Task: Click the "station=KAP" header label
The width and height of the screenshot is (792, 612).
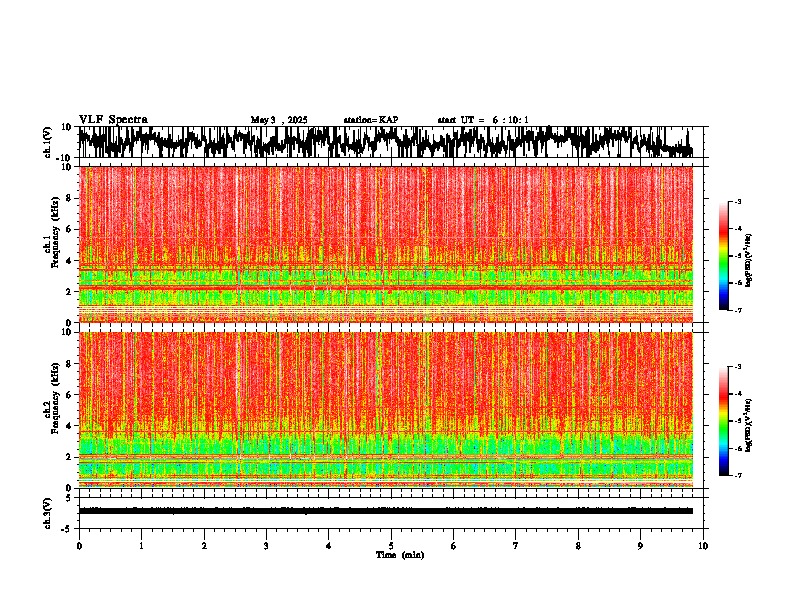Action: [371, 120]
